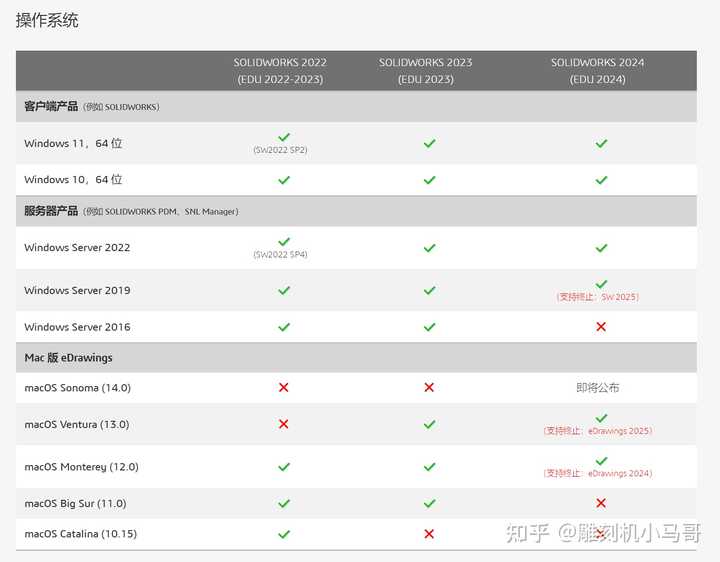
Task: Click red X for macOS Sonoma under 2022
Action: (283, 388)
